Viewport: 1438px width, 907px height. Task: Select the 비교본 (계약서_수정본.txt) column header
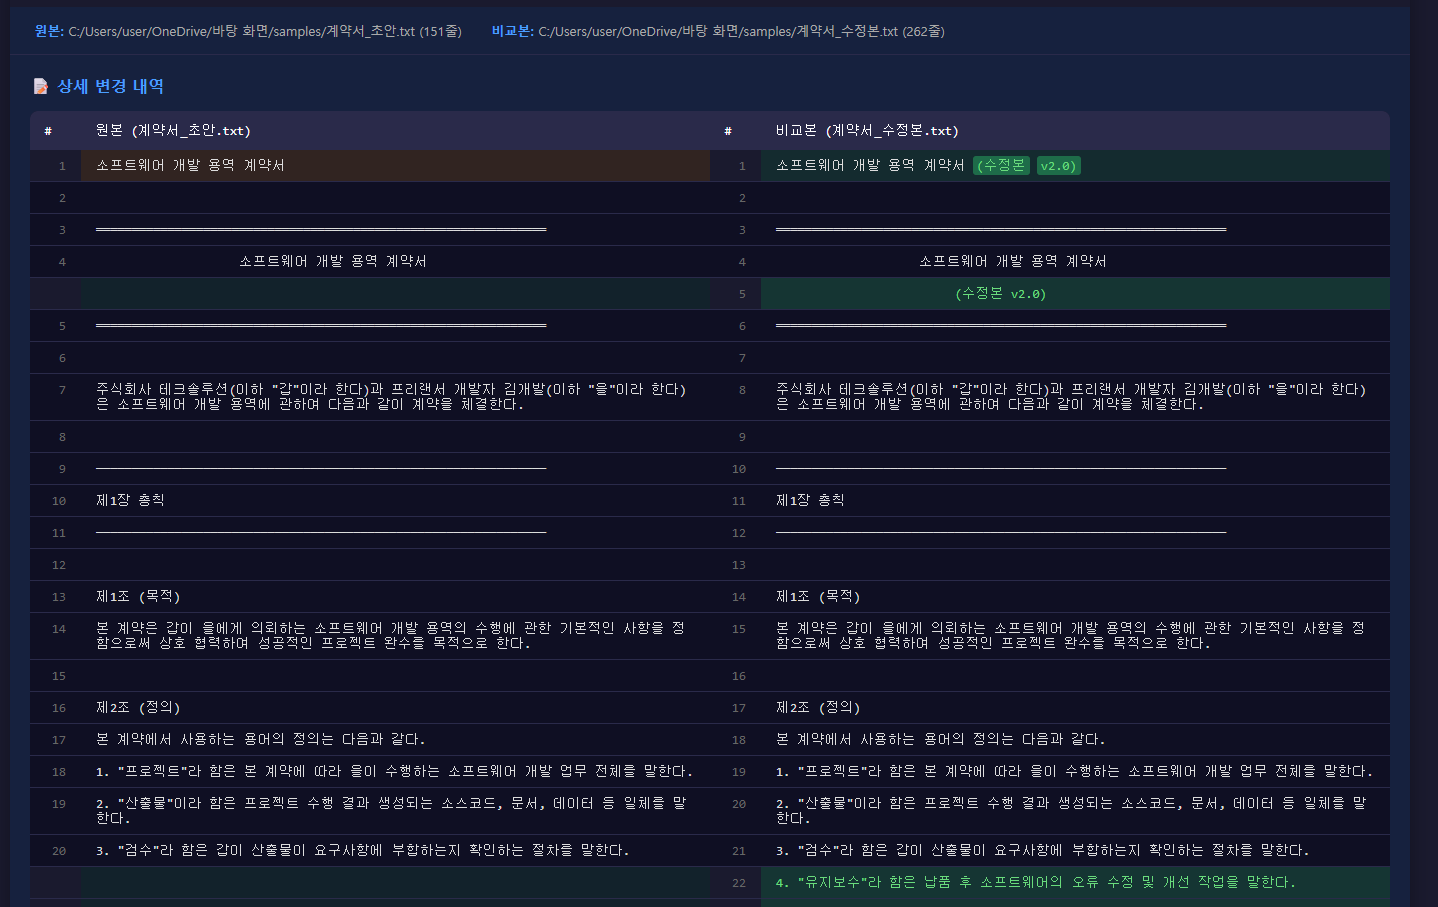[x=867, y=131]
